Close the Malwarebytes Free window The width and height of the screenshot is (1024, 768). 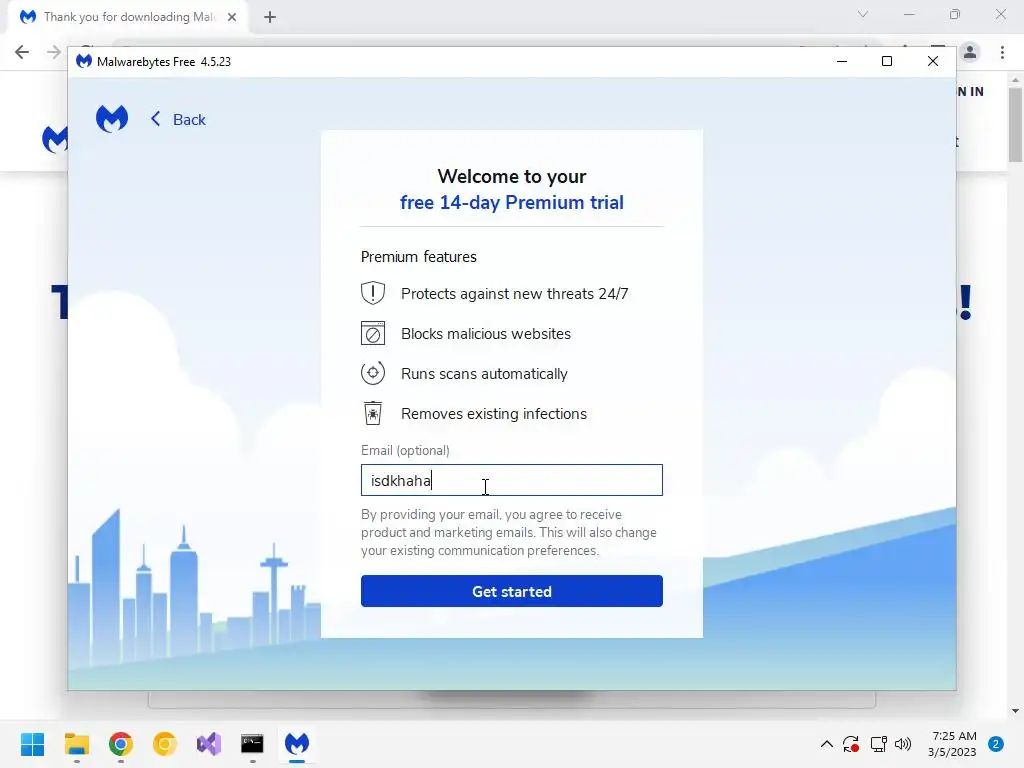pyautogui.click(x=933, y=61)
